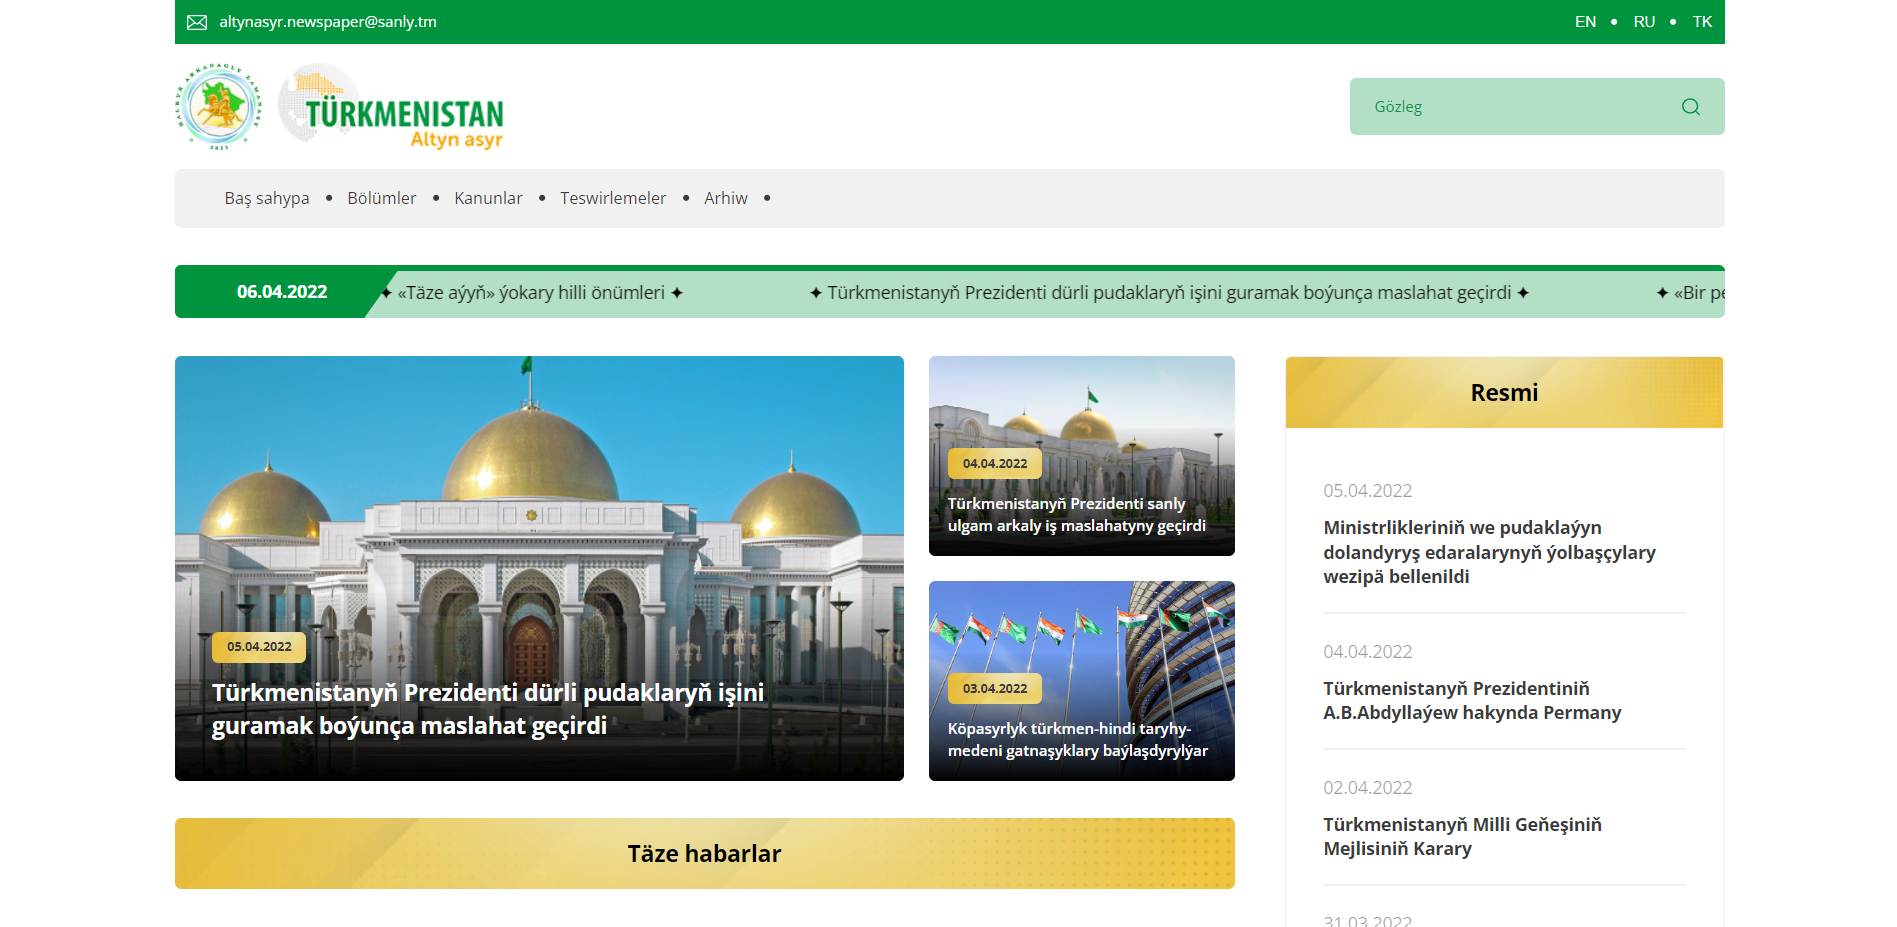Open the Teswirlemeler menu item
The height and width of the screenshot is (927, 1897).
613,198
